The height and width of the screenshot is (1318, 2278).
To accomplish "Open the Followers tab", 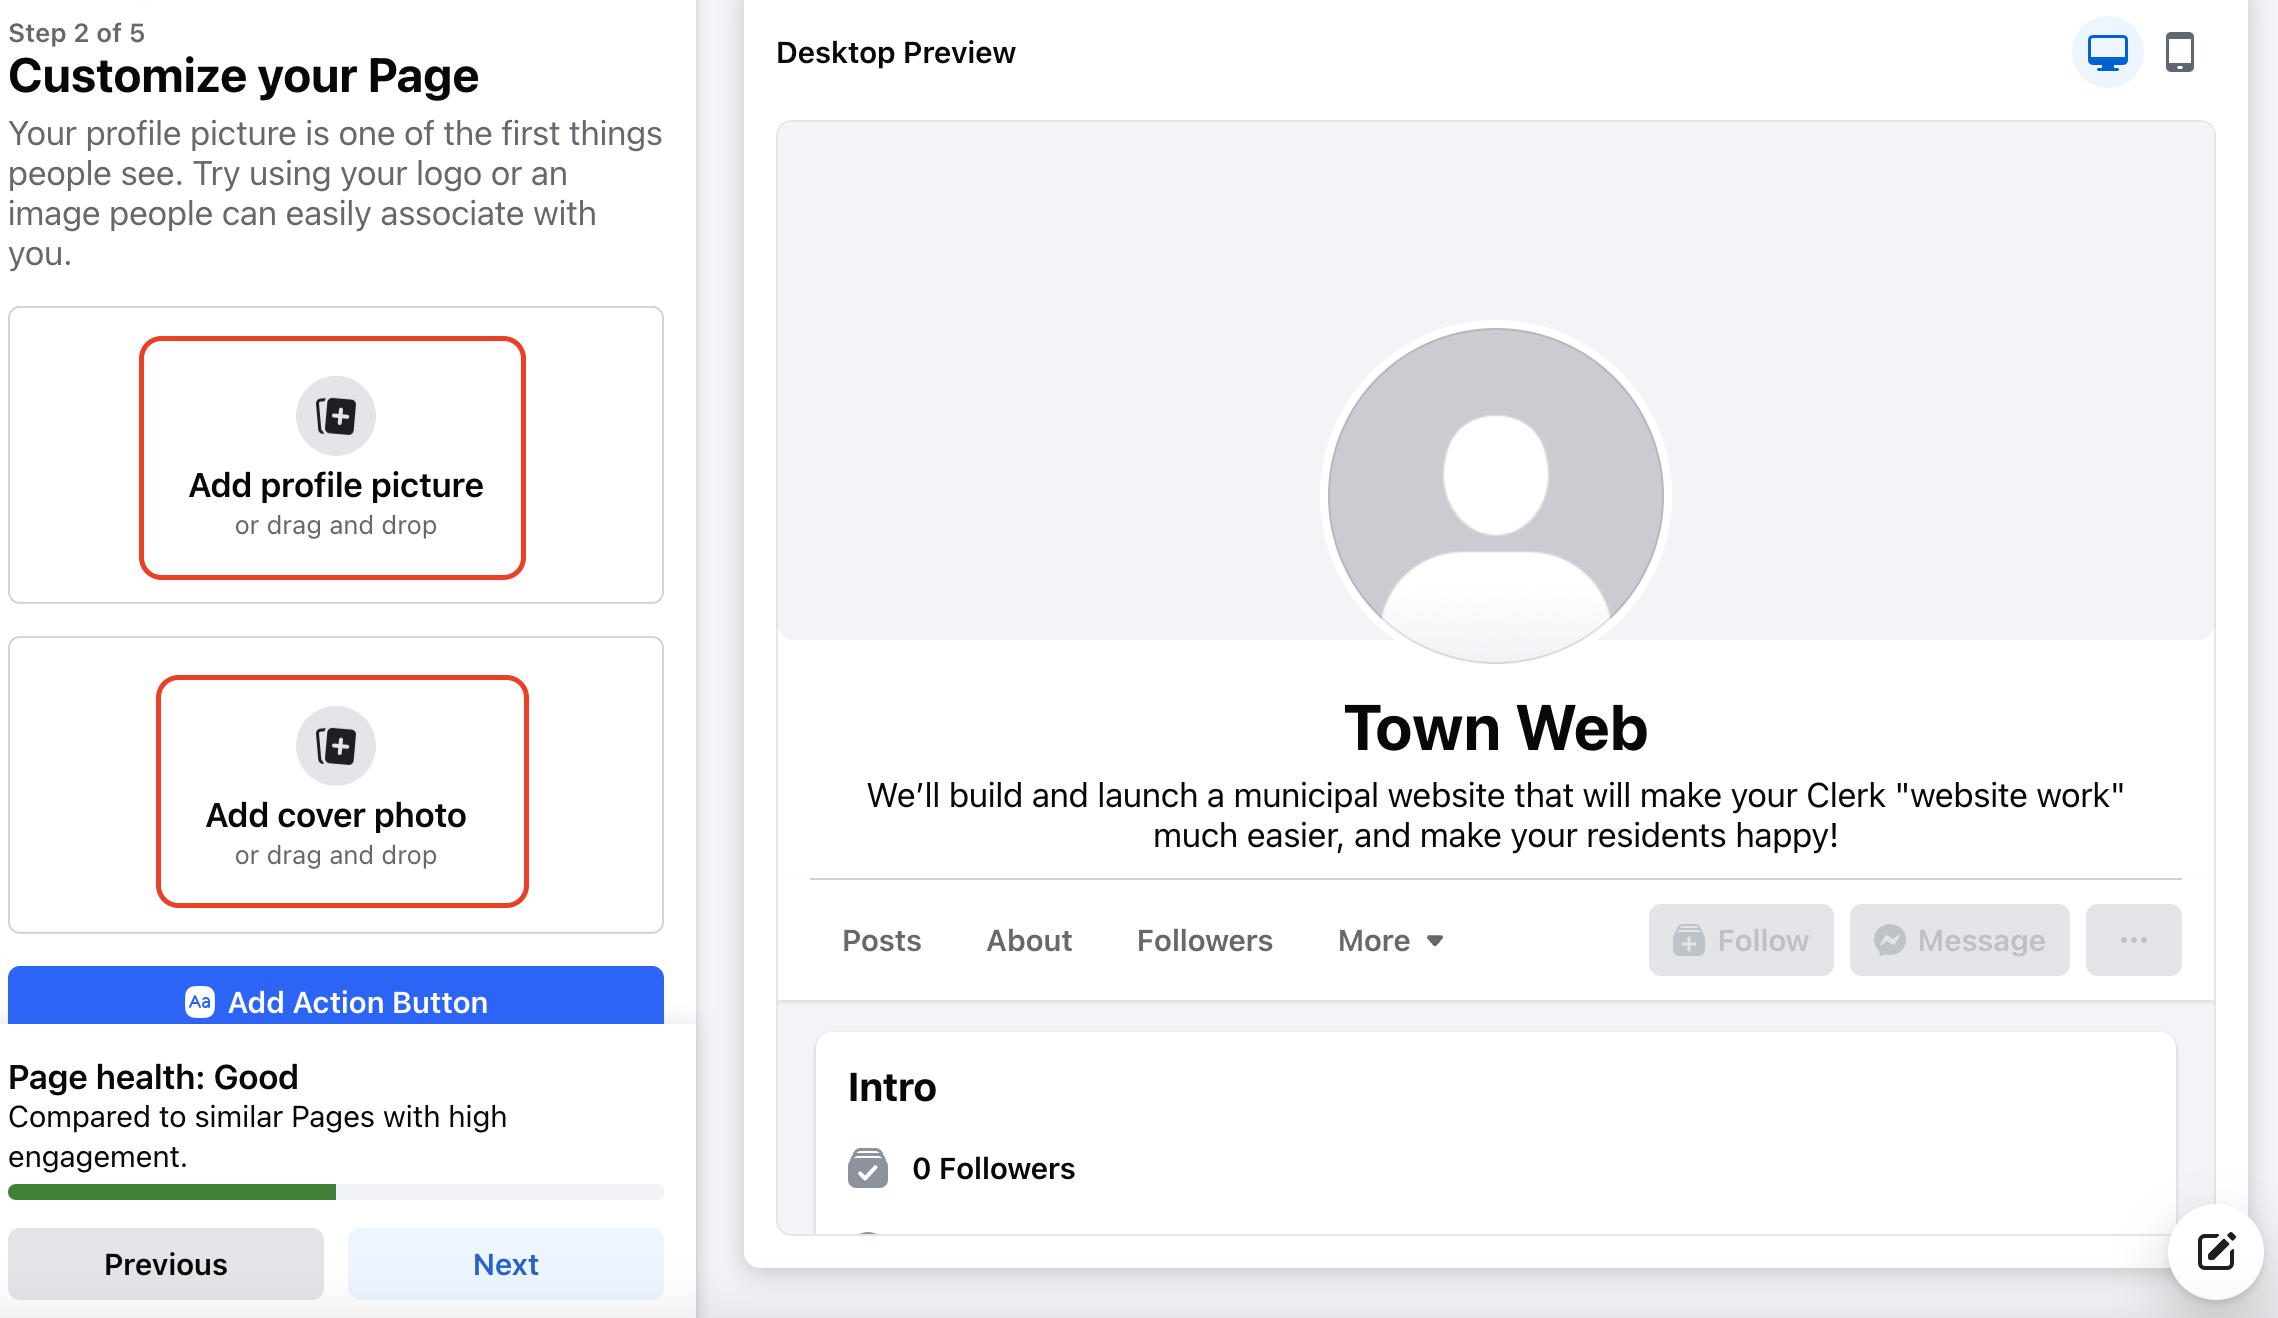I will tap(1204, 940).
